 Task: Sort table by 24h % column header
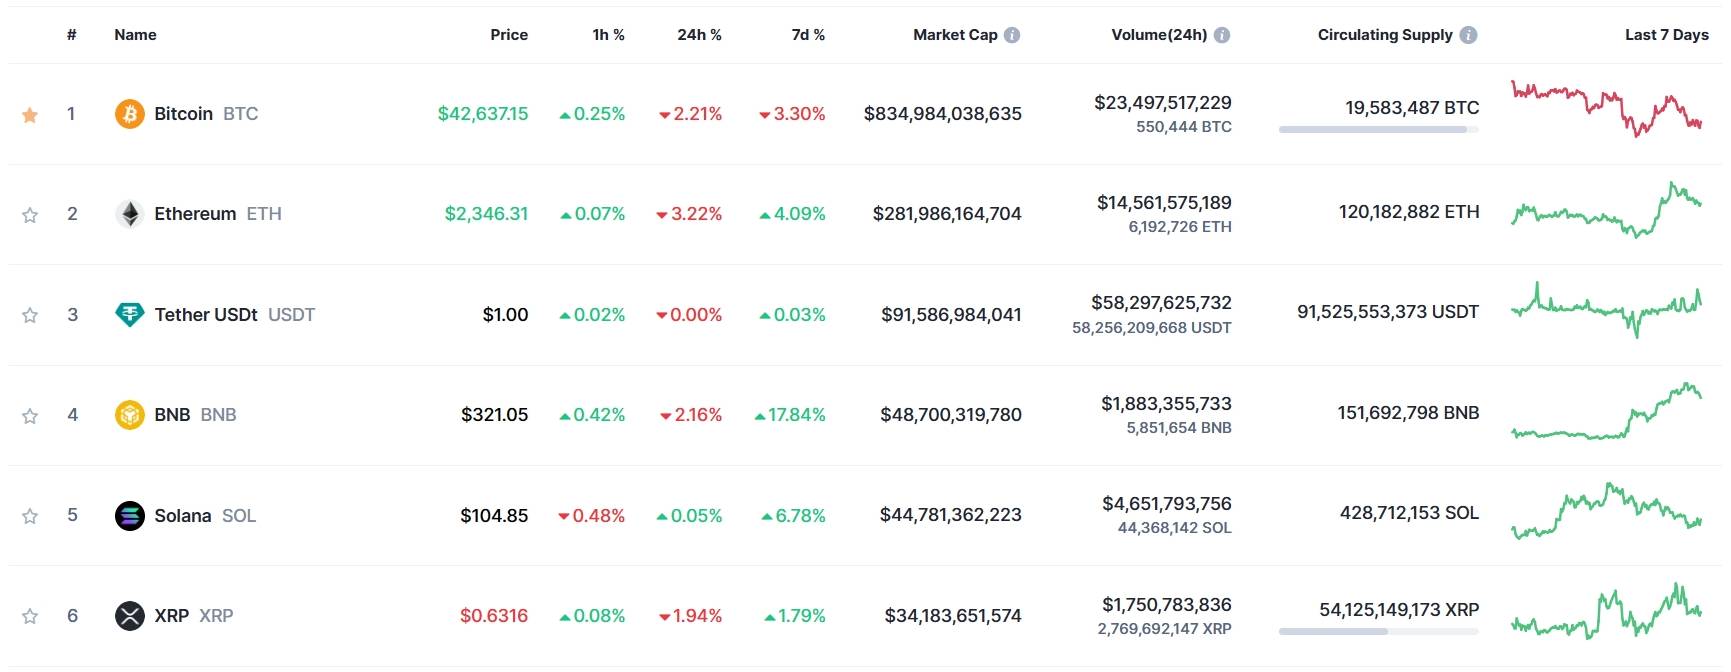click(x=699, y=35)
